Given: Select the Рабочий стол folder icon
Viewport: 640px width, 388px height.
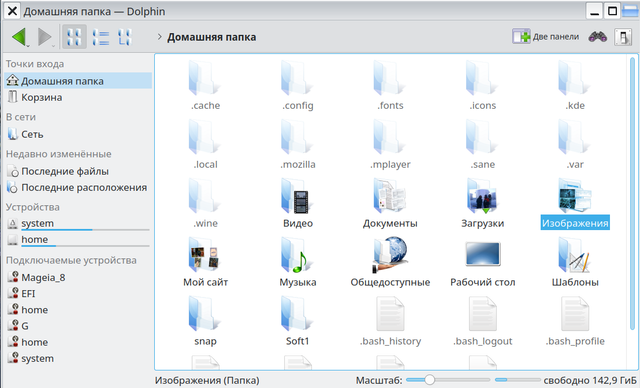Looking at the screenshot, I should [482, 254].
